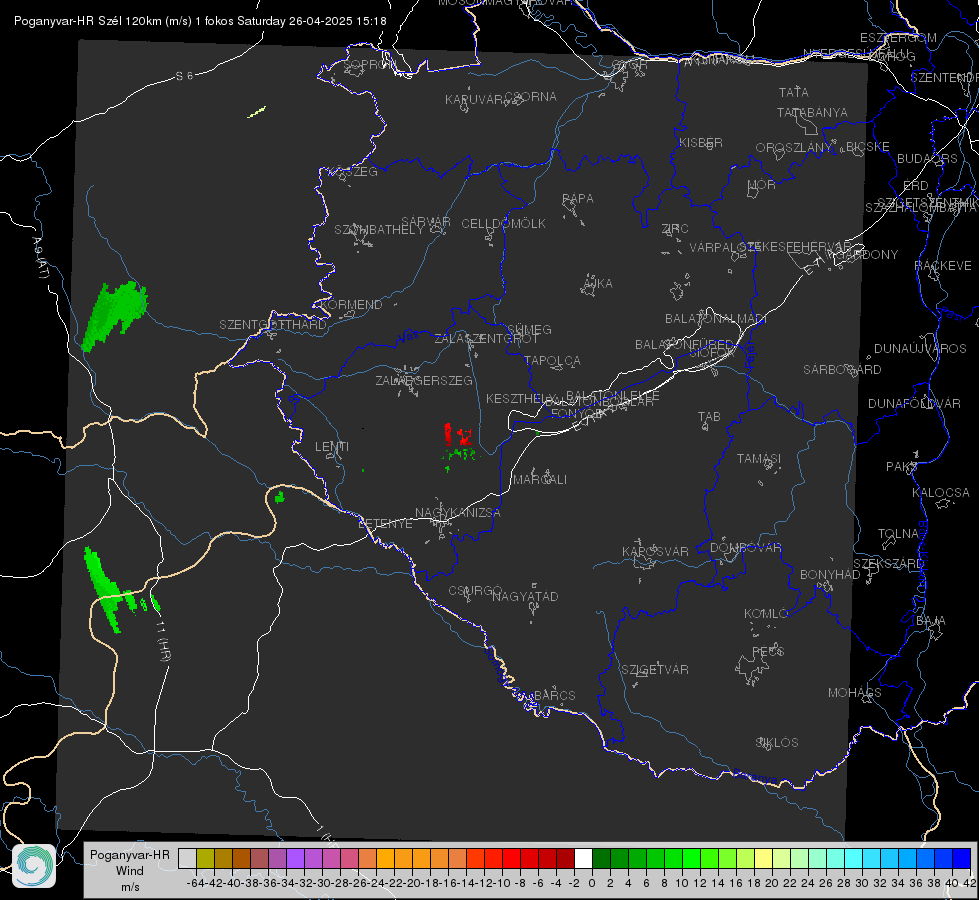Pick the gray swatch starting the legend
The width and height of the screenshot is (979, 900).
[187, 858]
